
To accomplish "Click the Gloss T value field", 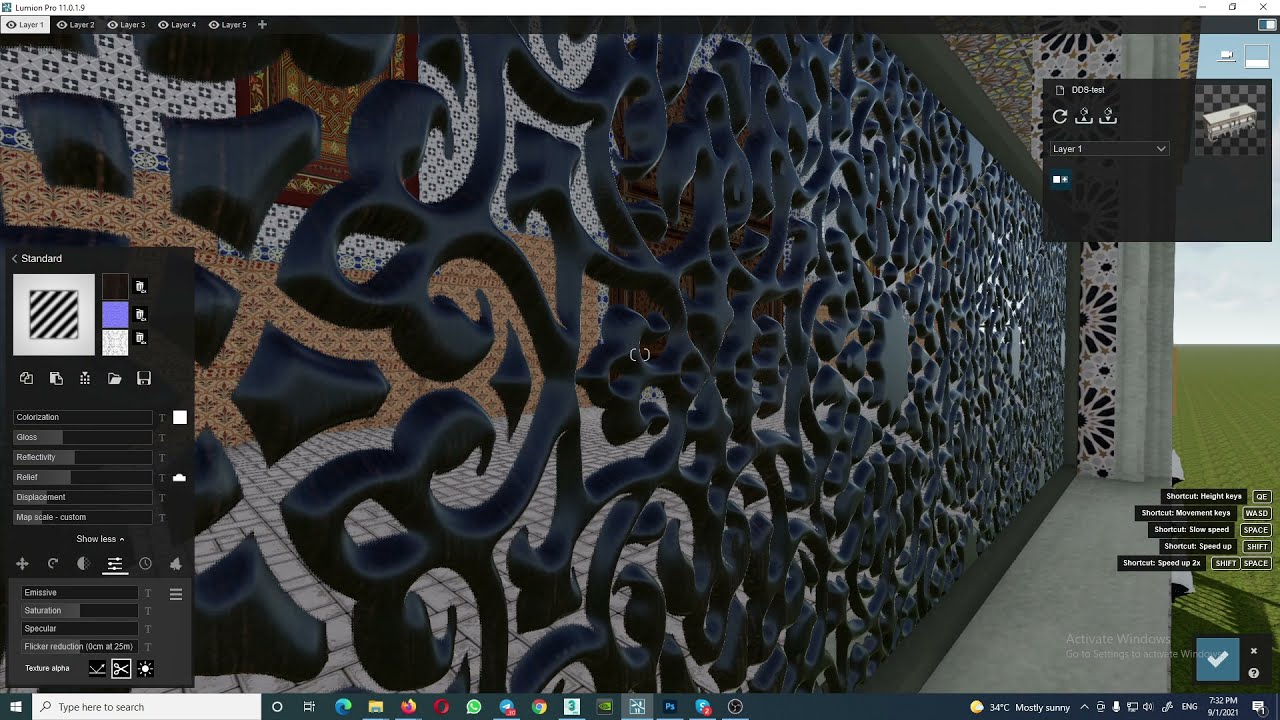I will click(162, 438).
